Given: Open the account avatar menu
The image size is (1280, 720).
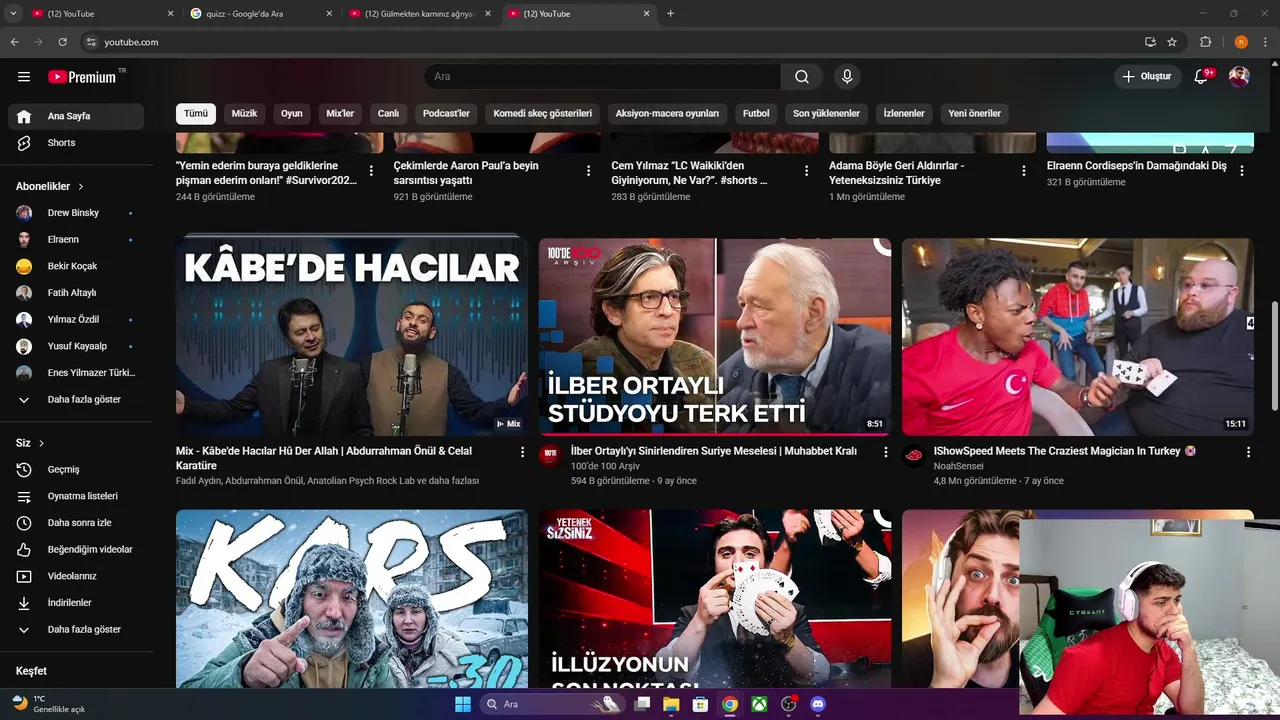Looking at the screenshot, I should click(x=1239, y=77).
